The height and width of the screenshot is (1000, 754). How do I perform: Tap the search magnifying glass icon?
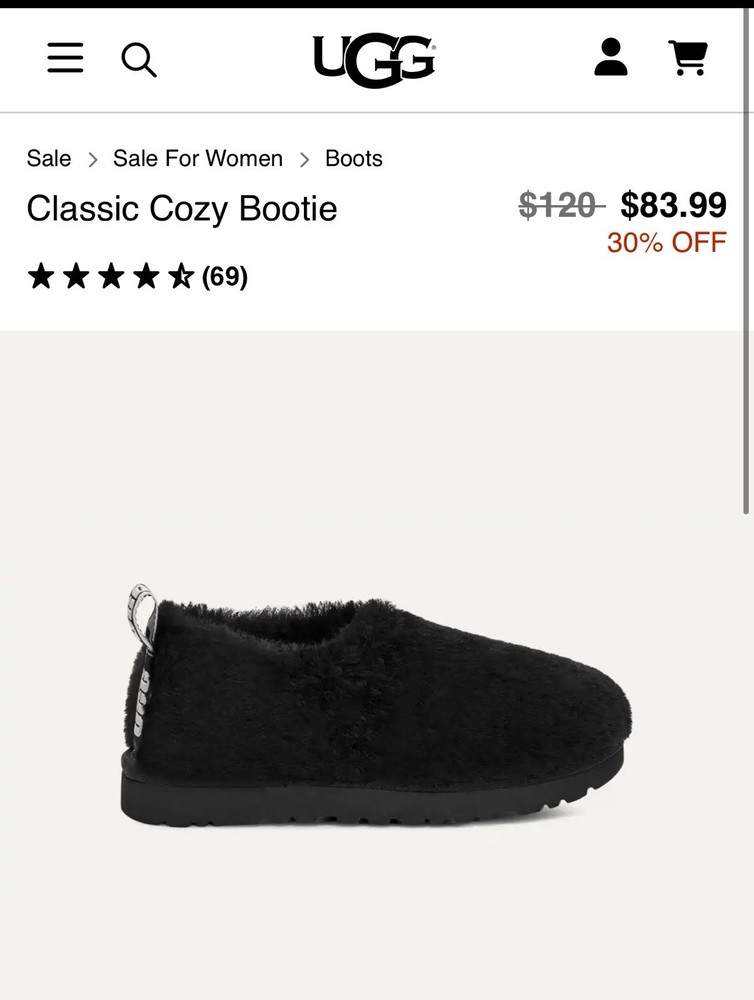pyautogui.click(x=139, y=60)
